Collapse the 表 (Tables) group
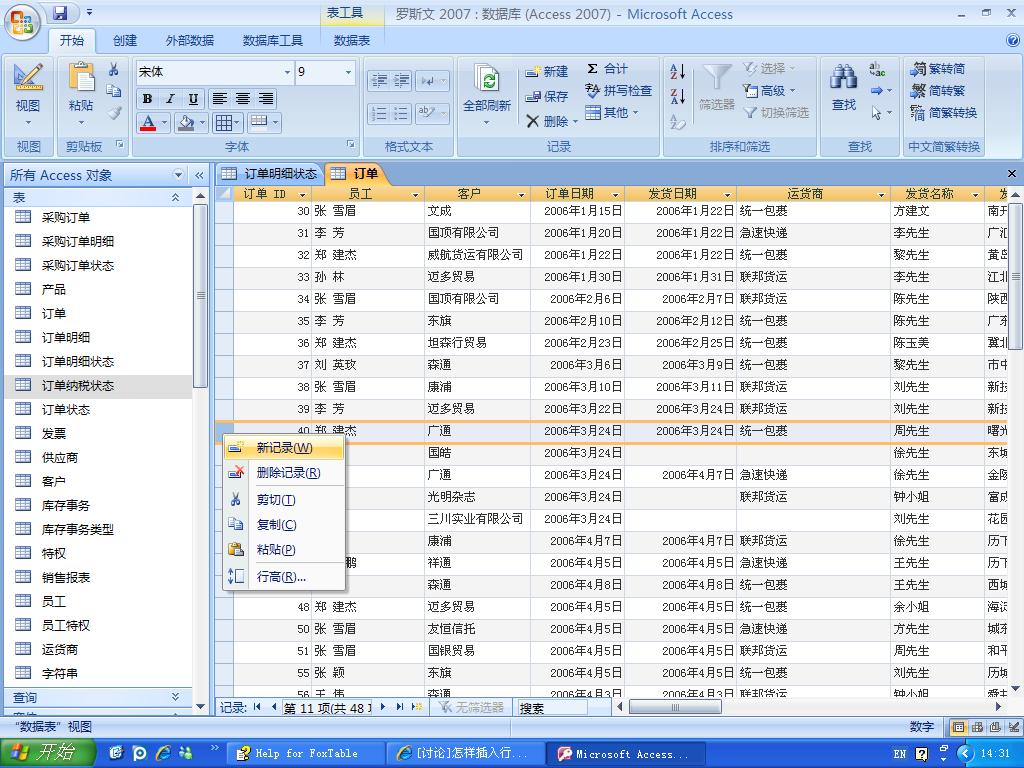 click(175, 197)
